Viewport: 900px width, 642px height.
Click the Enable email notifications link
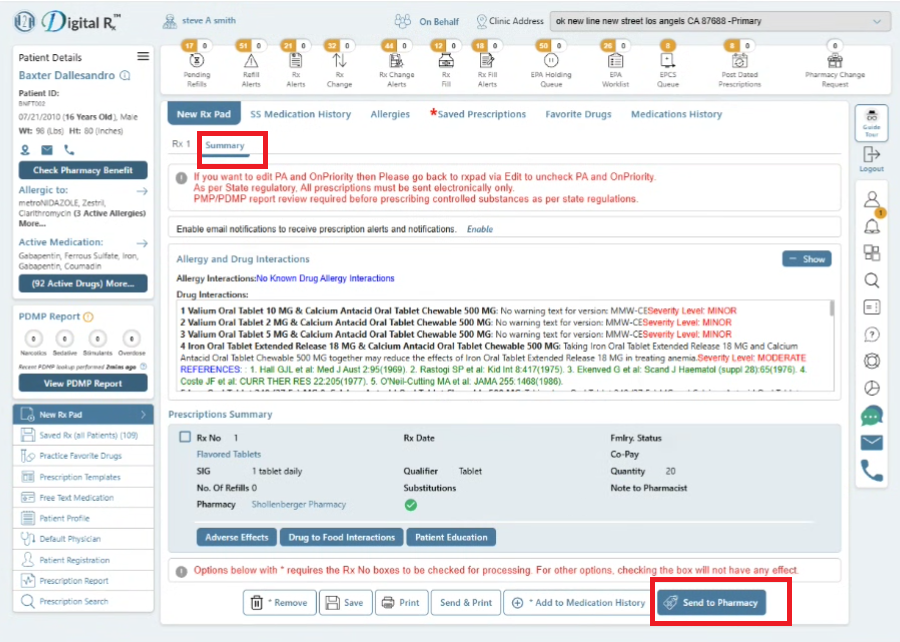(x=480, y=229)
